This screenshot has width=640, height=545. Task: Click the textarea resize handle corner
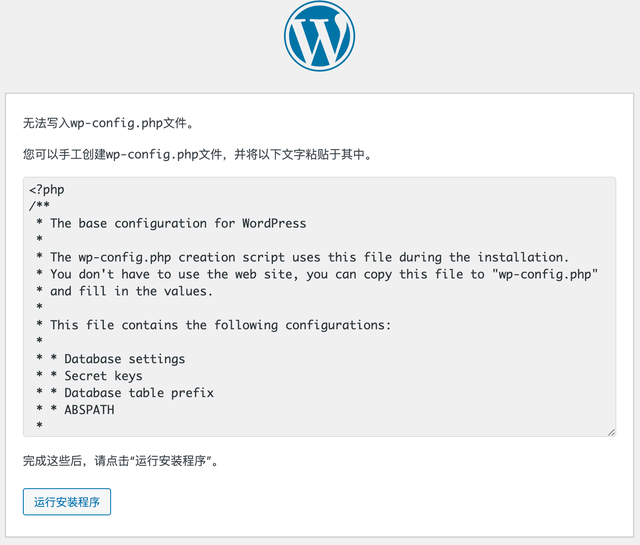tap(611, 432)
